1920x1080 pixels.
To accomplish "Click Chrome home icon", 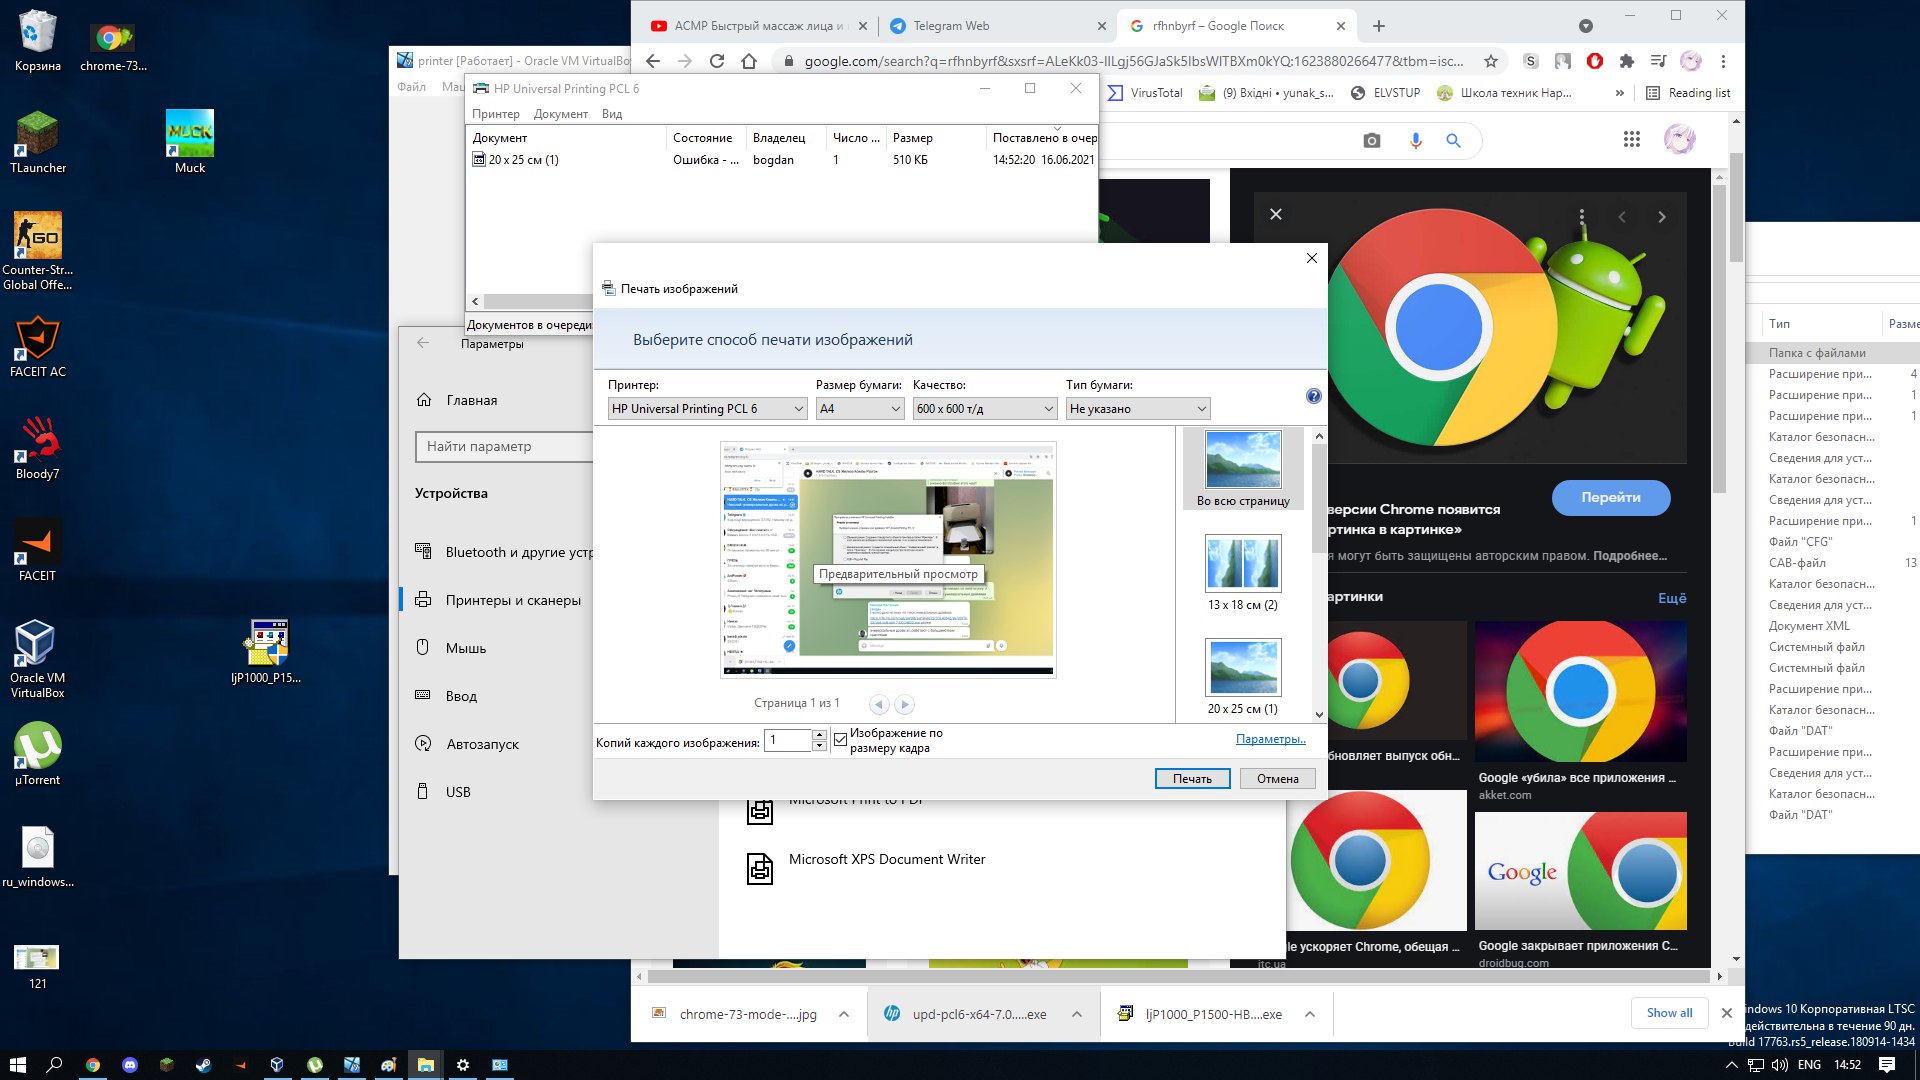I will pyautogui.click(x=749, y=61).
